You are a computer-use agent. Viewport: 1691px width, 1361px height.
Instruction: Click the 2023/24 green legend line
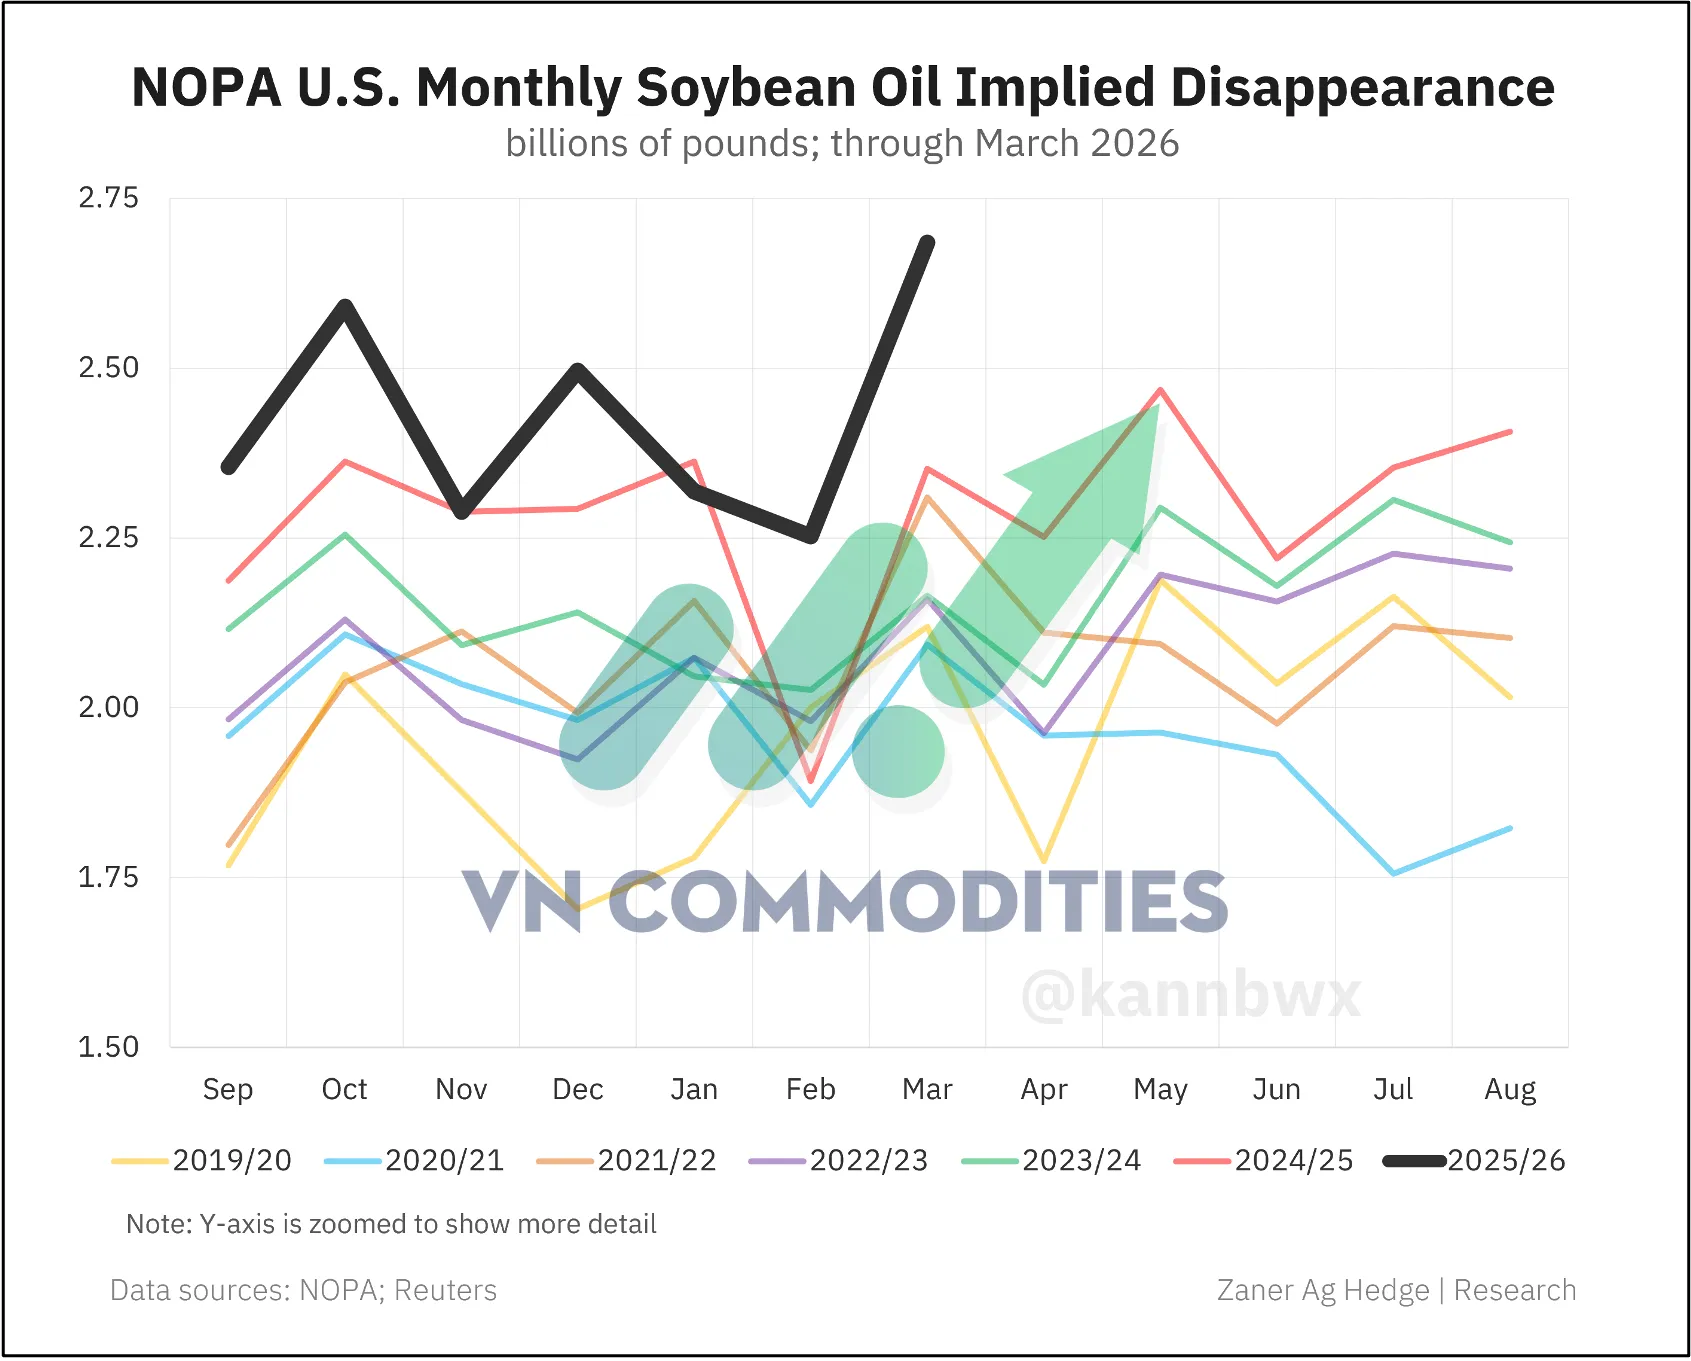click(x=990, y=1161)
